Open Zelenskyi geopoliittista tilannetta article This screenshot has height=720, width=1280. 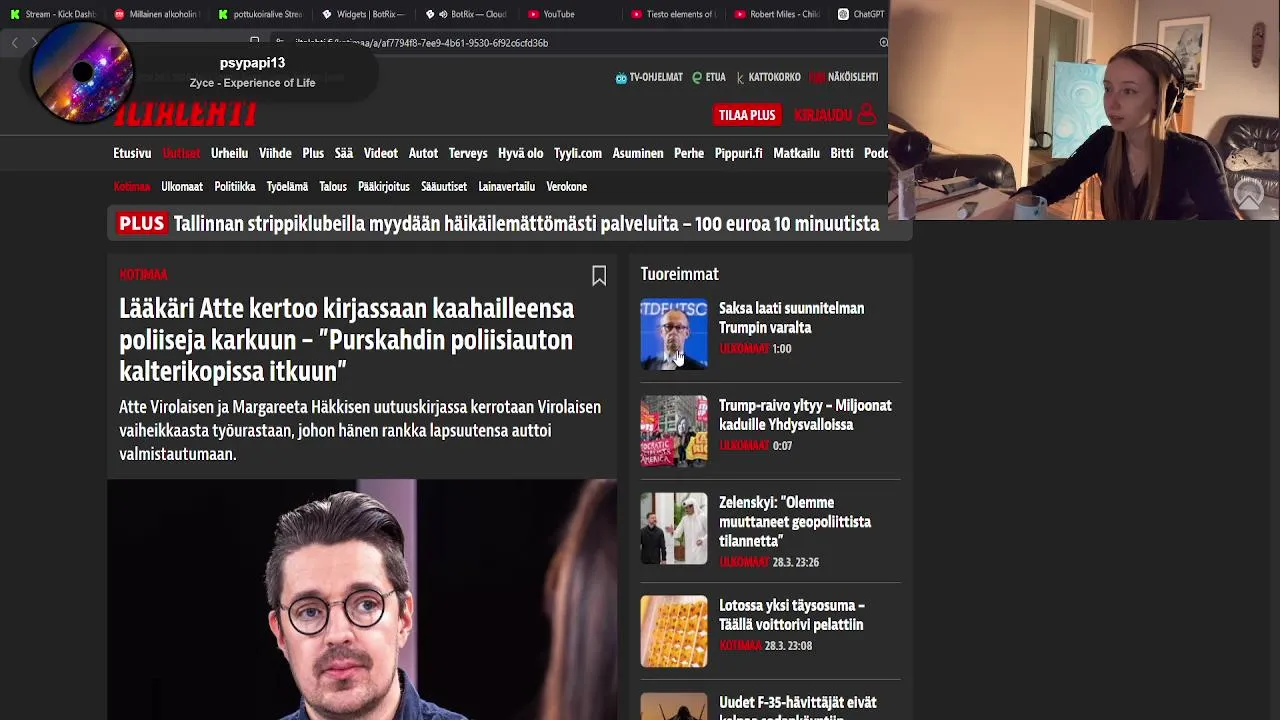point(795,522)
